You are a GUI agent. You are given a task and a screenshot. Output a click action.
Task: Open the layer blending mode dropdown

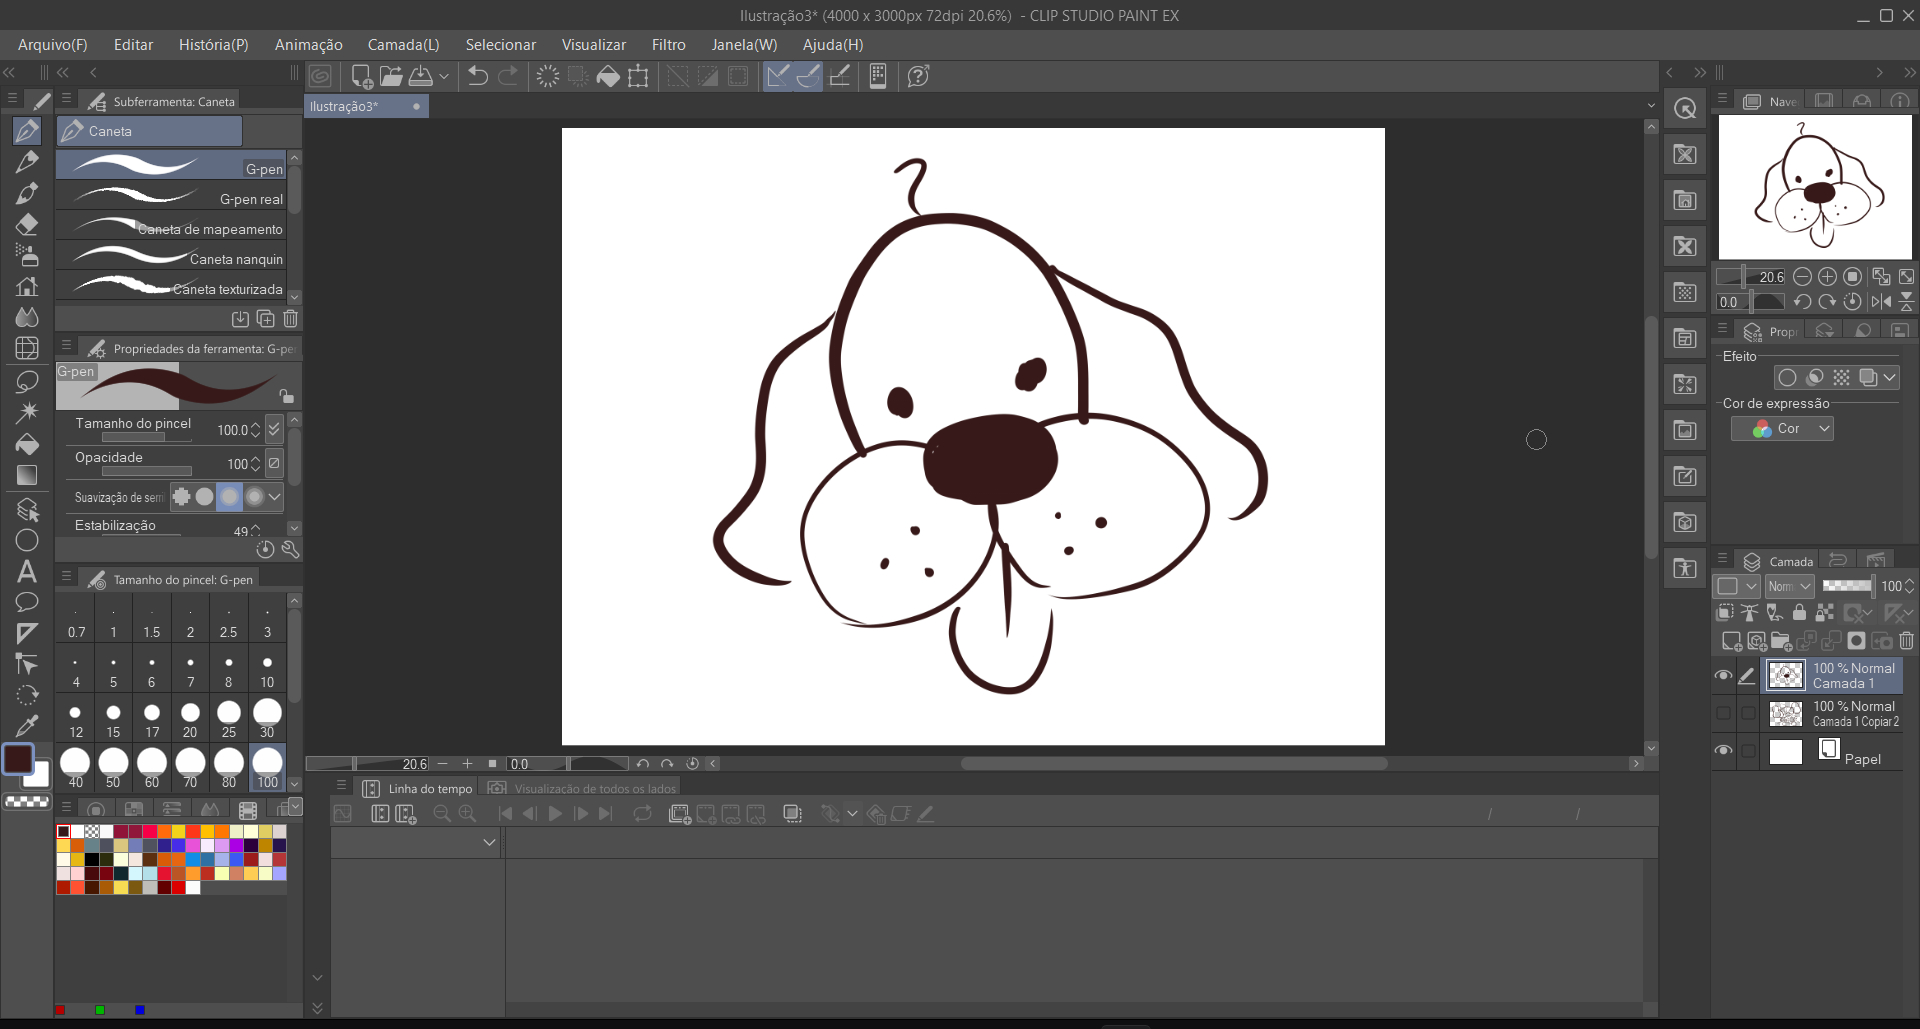tap(1789, 587)
